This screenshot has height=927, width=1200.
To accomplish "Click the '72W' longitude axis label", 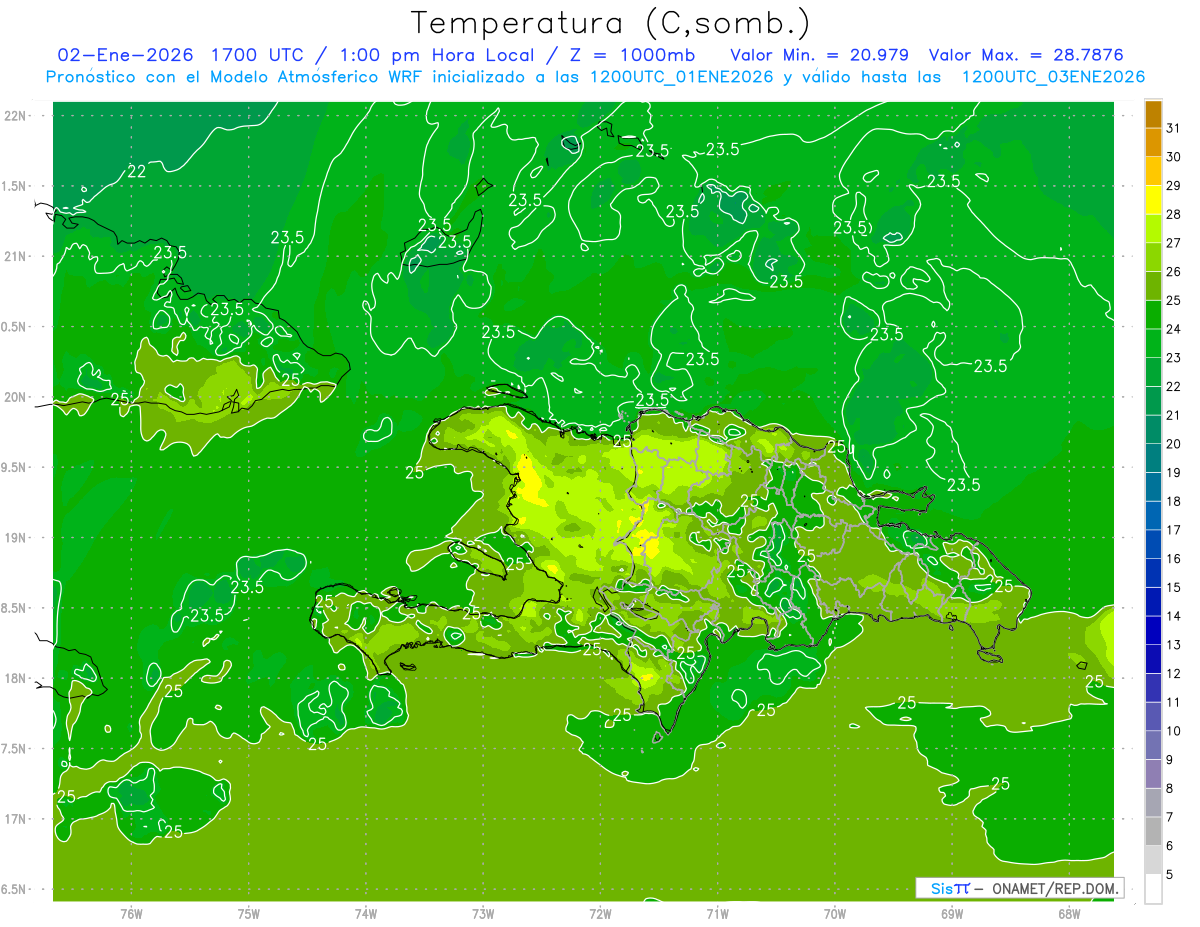I will coord(600,914).
